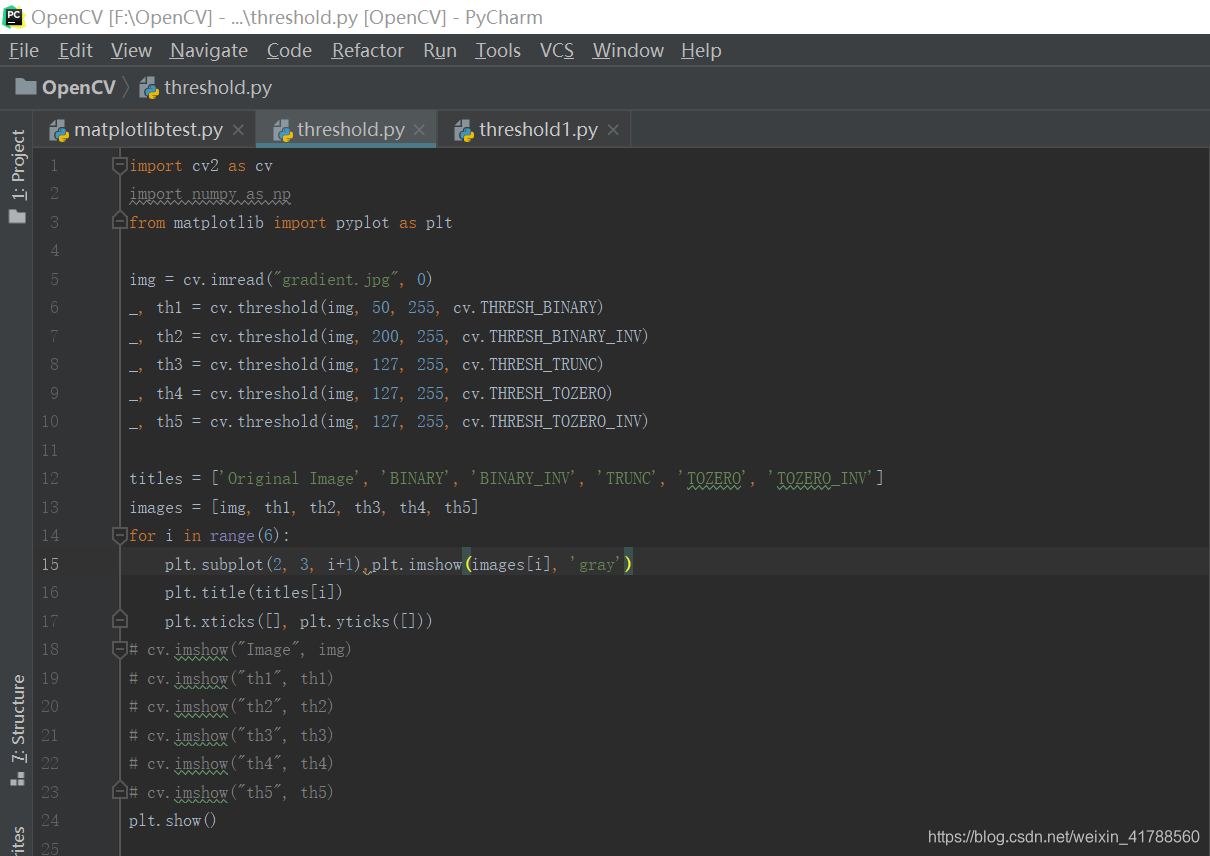Screen dimensions: 1210x856
Task: Open the VCS menu
Action: (557, 51)
